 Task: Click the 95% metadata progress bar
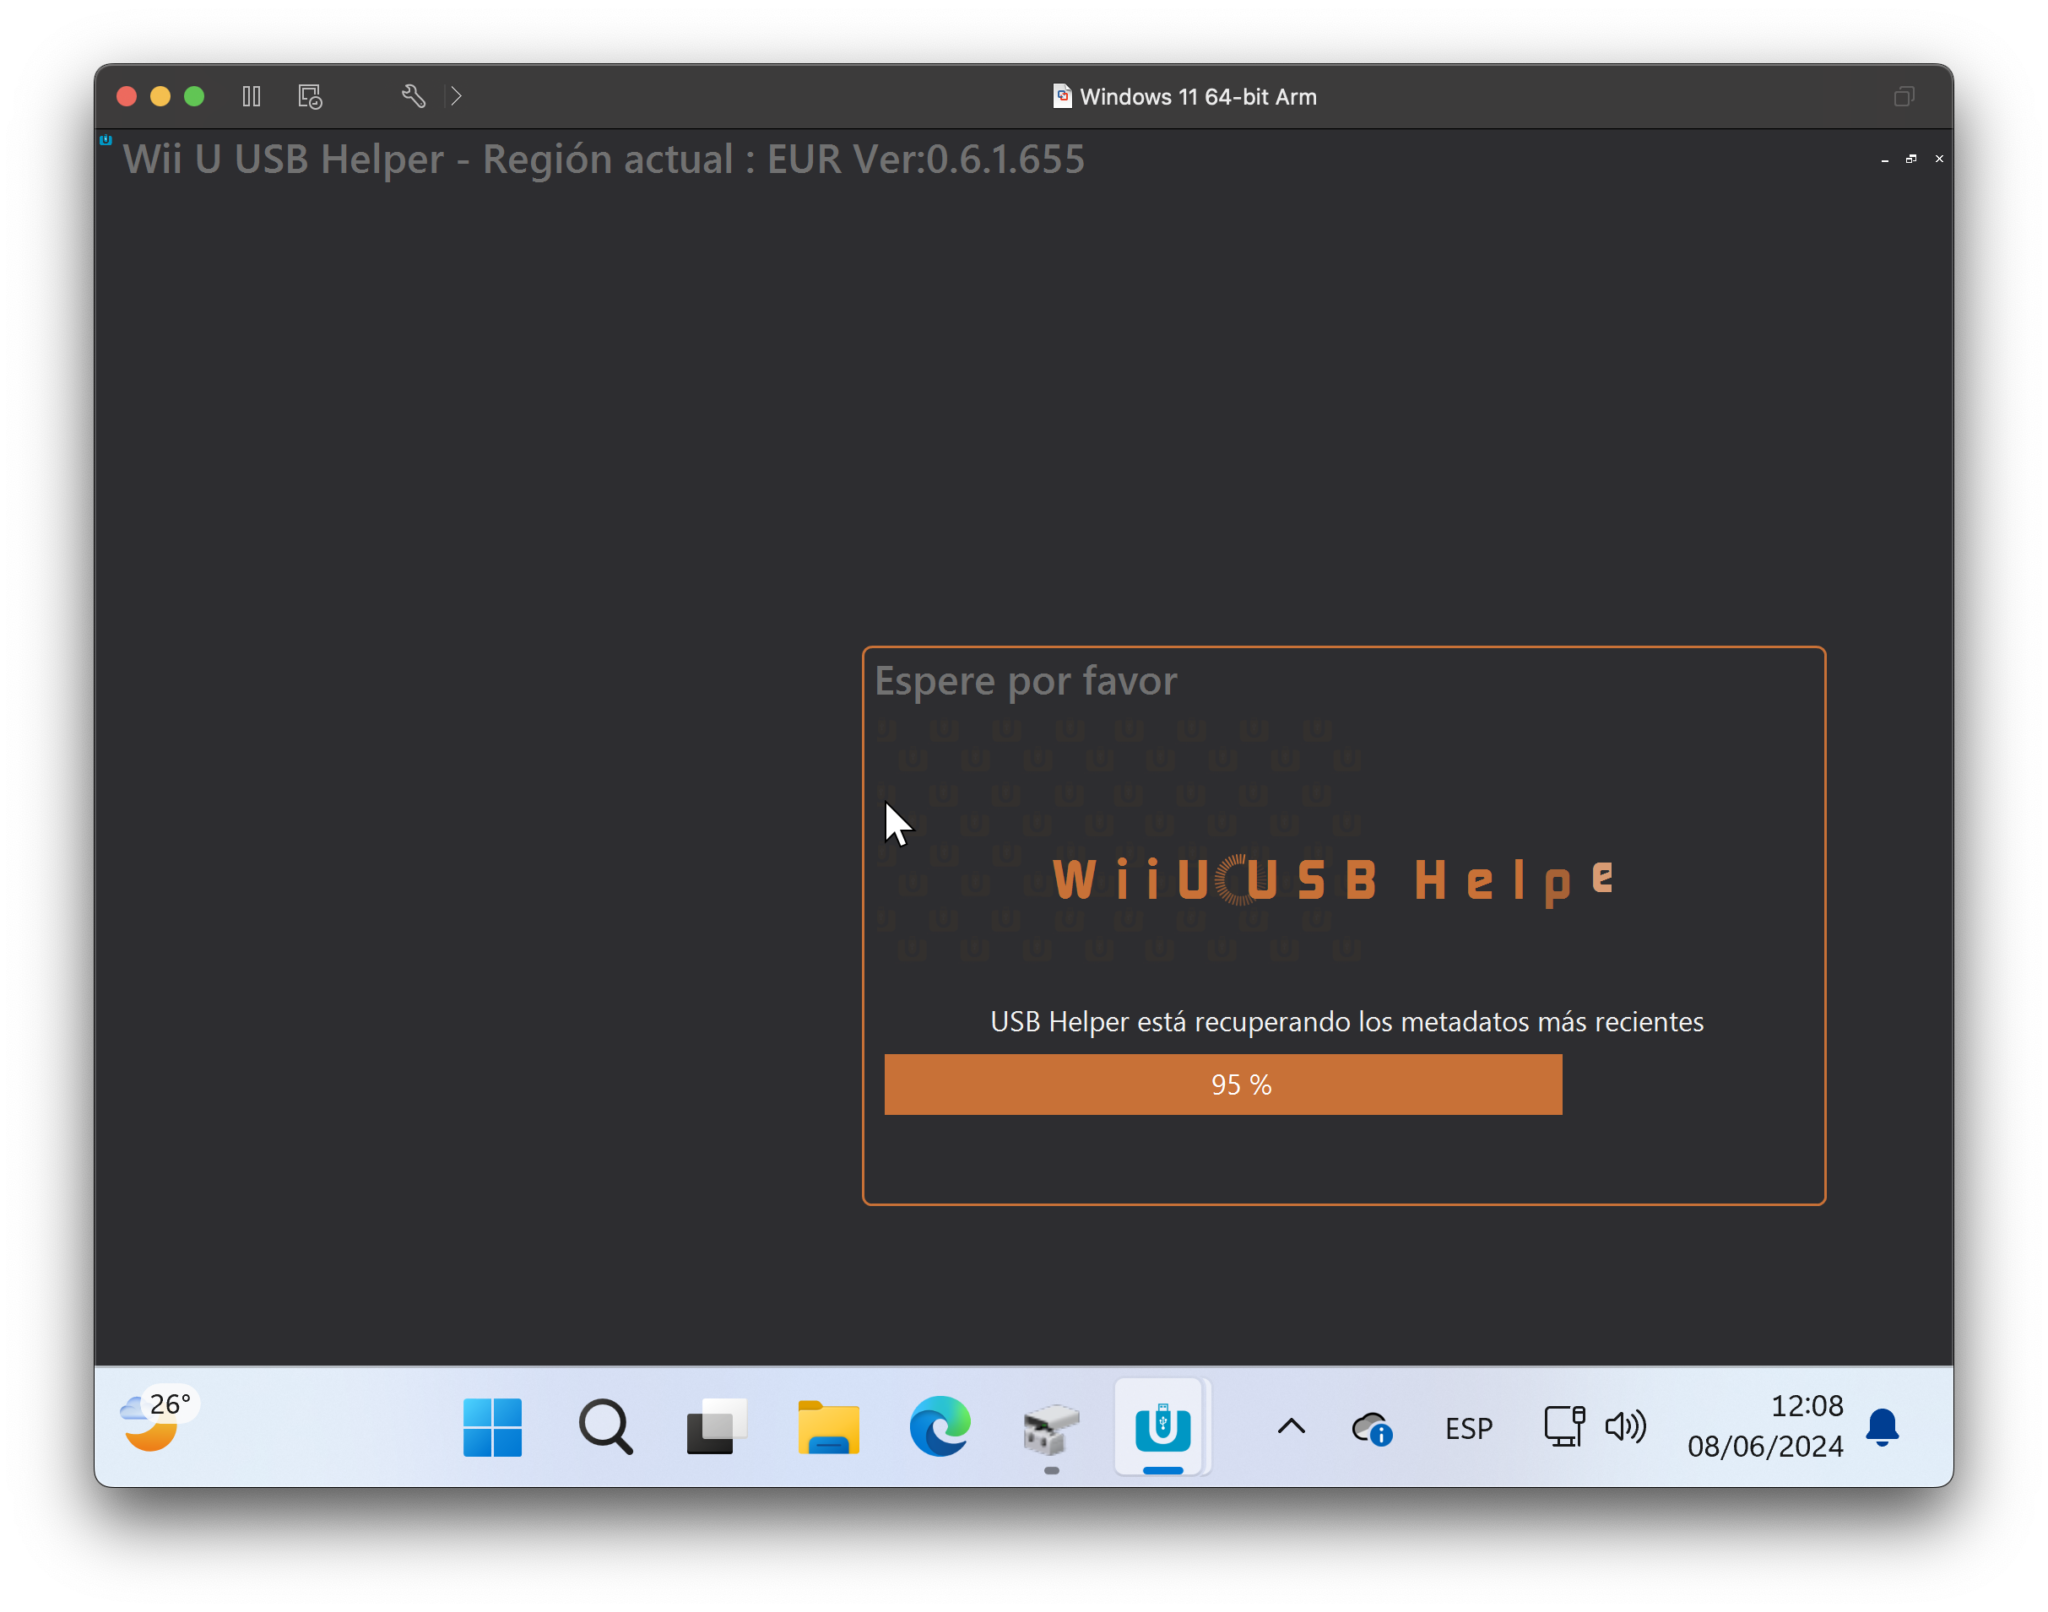coord(1224,1084)
